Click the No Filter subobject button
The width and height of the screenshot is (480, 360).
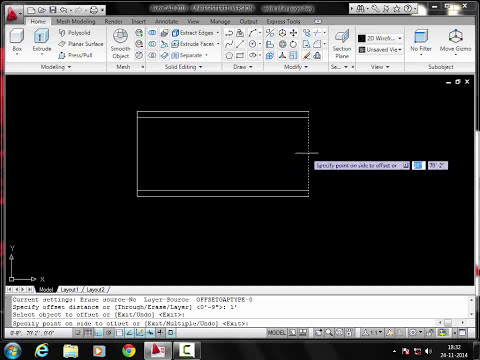pyautogui.click(x=421, y=40)
